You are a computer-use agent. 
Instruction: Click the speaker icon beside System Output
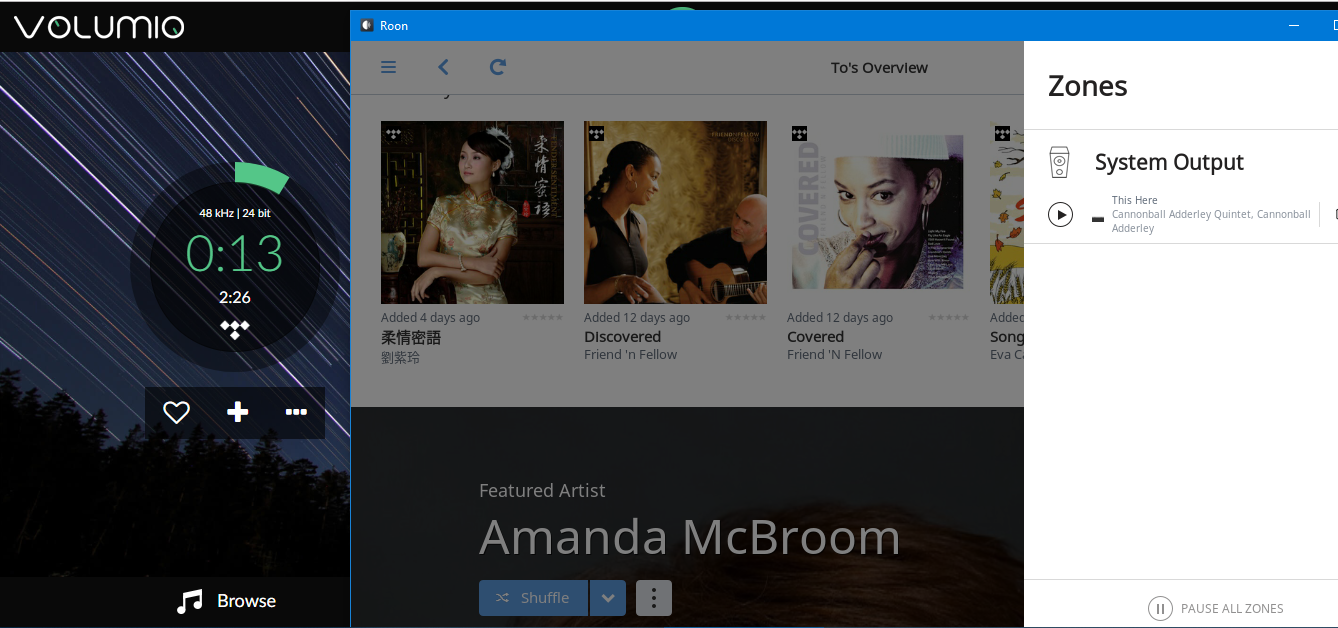(1059, 162)
